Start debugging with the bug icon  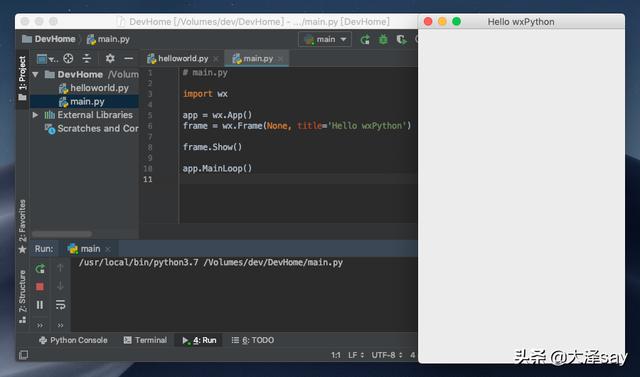pos(383,40)
